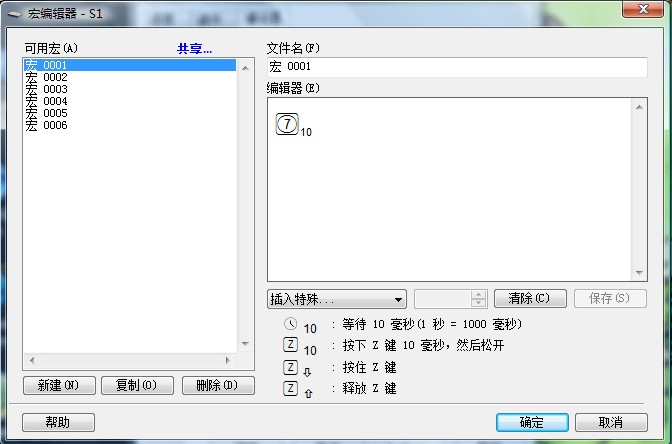Click the 清除(C) button

click(530, 298)
